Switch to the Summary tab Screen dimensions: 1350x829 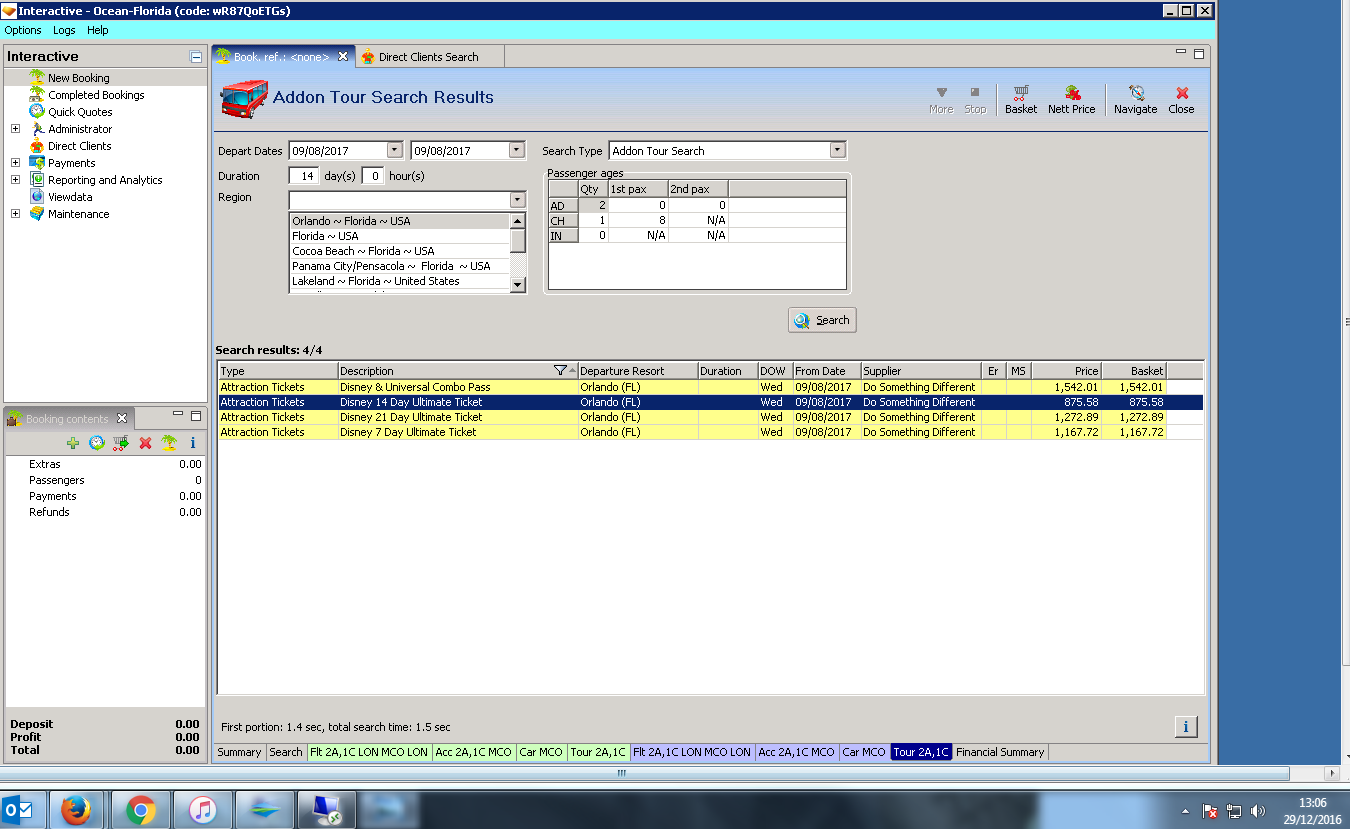point(239,752)
